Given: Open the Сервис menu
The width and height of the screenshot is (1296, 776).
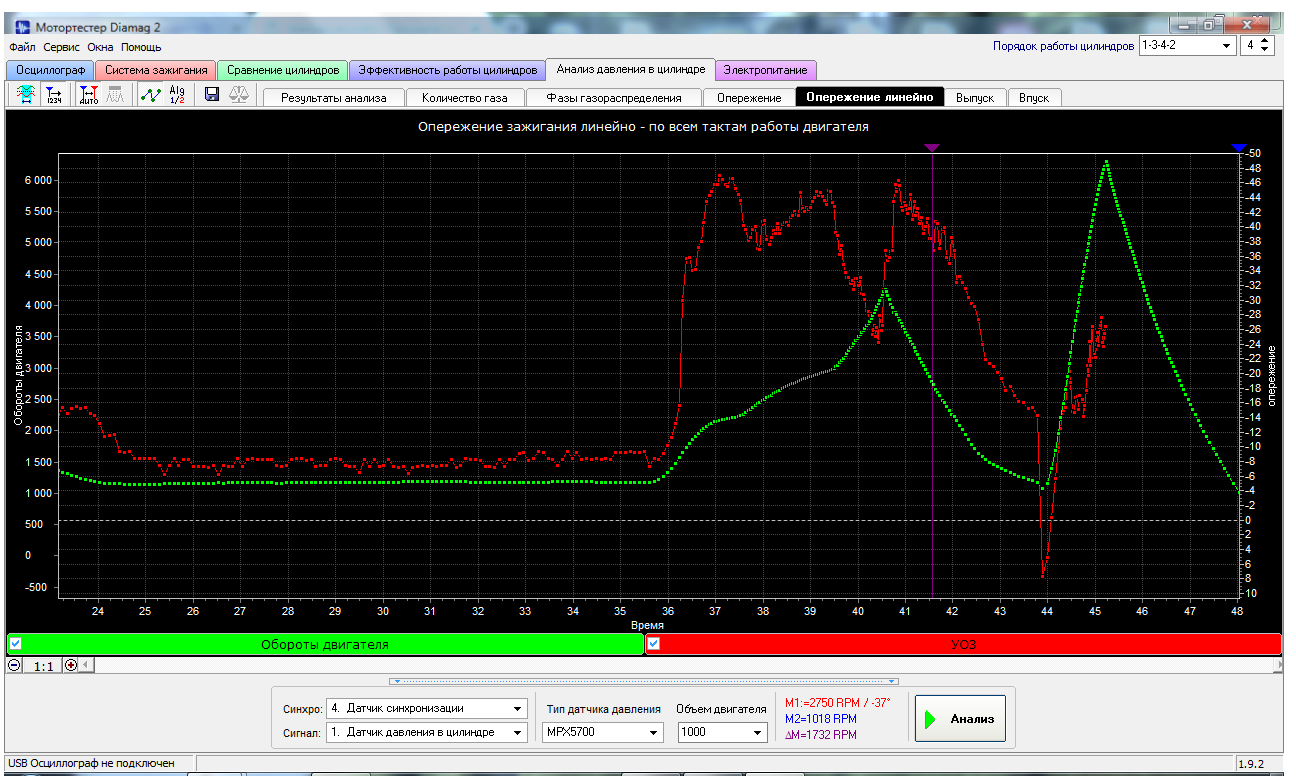Looking at the screenshot, I should [x=62, y=47].
